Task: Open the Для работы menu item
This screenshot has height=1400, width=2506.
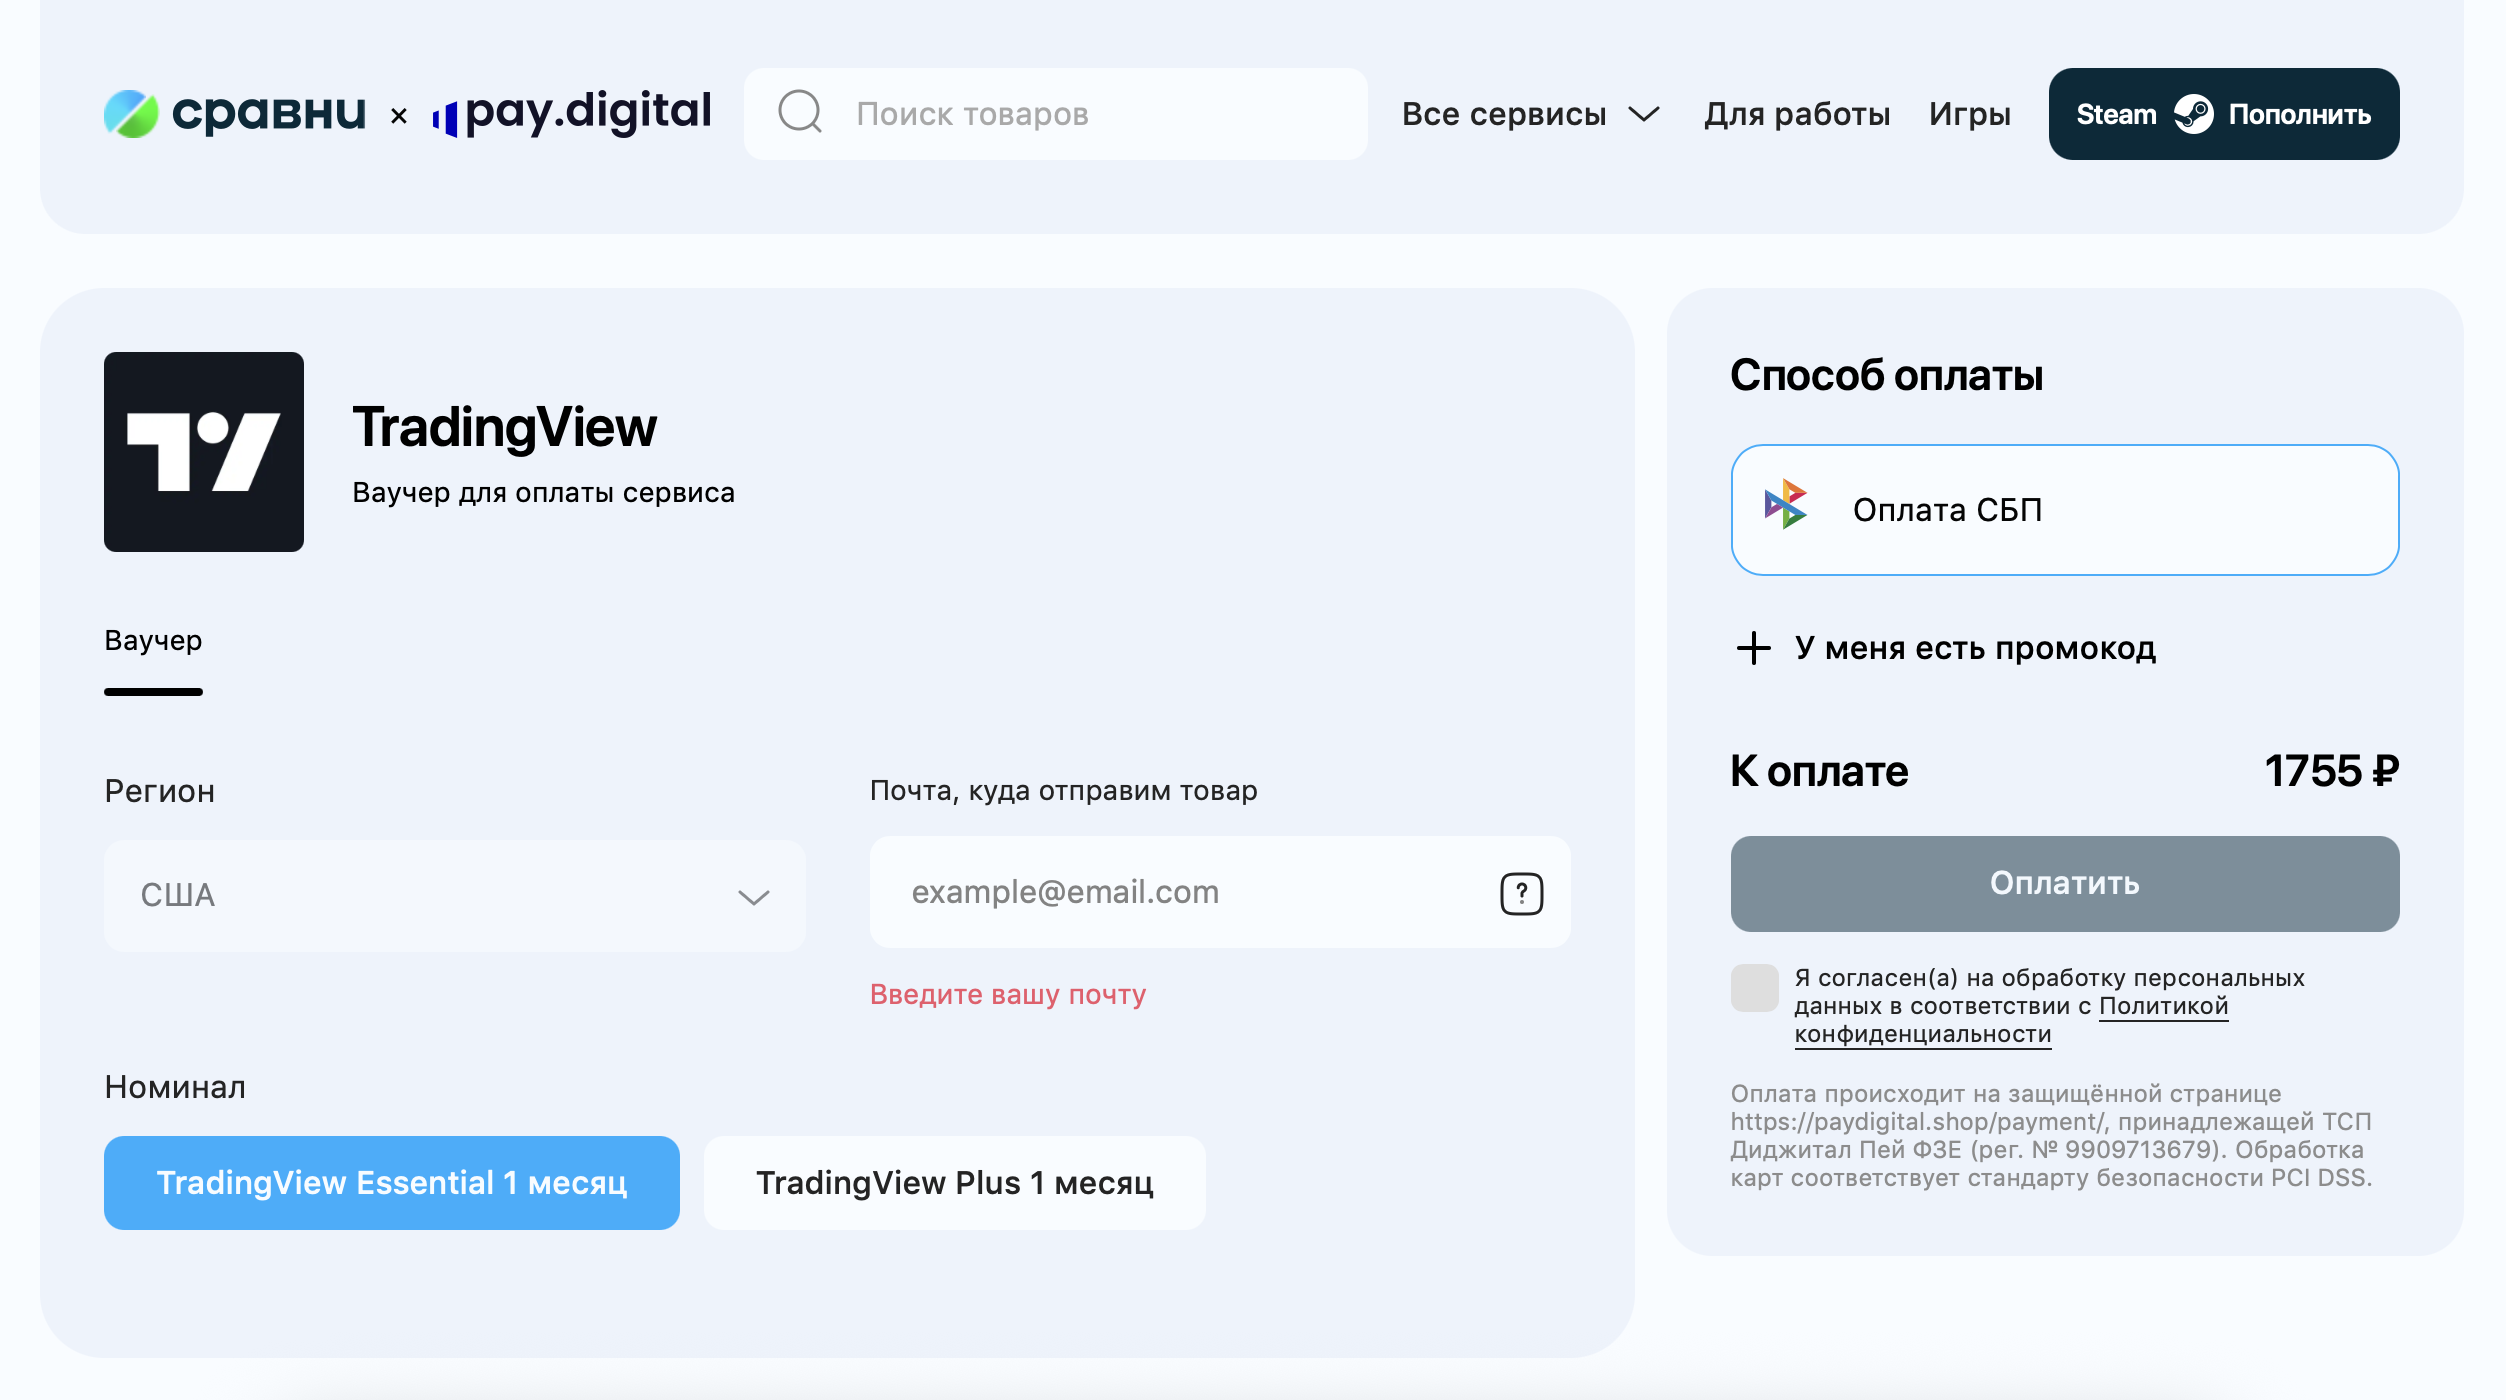Action: click(x=1797, y=114)
